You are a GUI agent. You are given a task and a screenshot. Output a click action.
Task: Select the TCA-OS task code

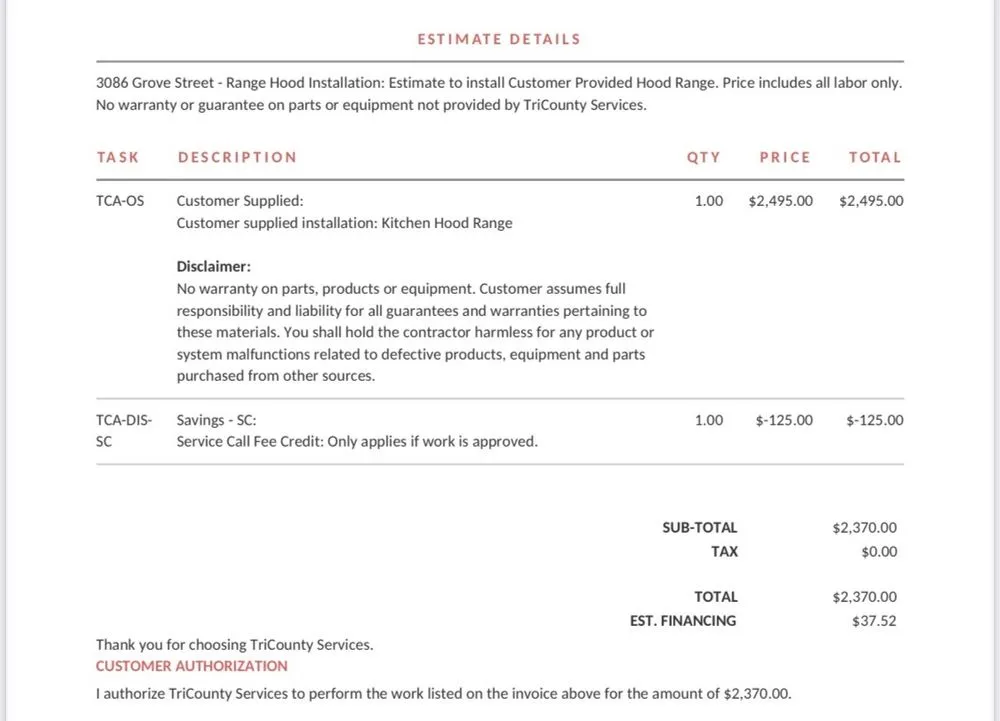click(120, 200)
